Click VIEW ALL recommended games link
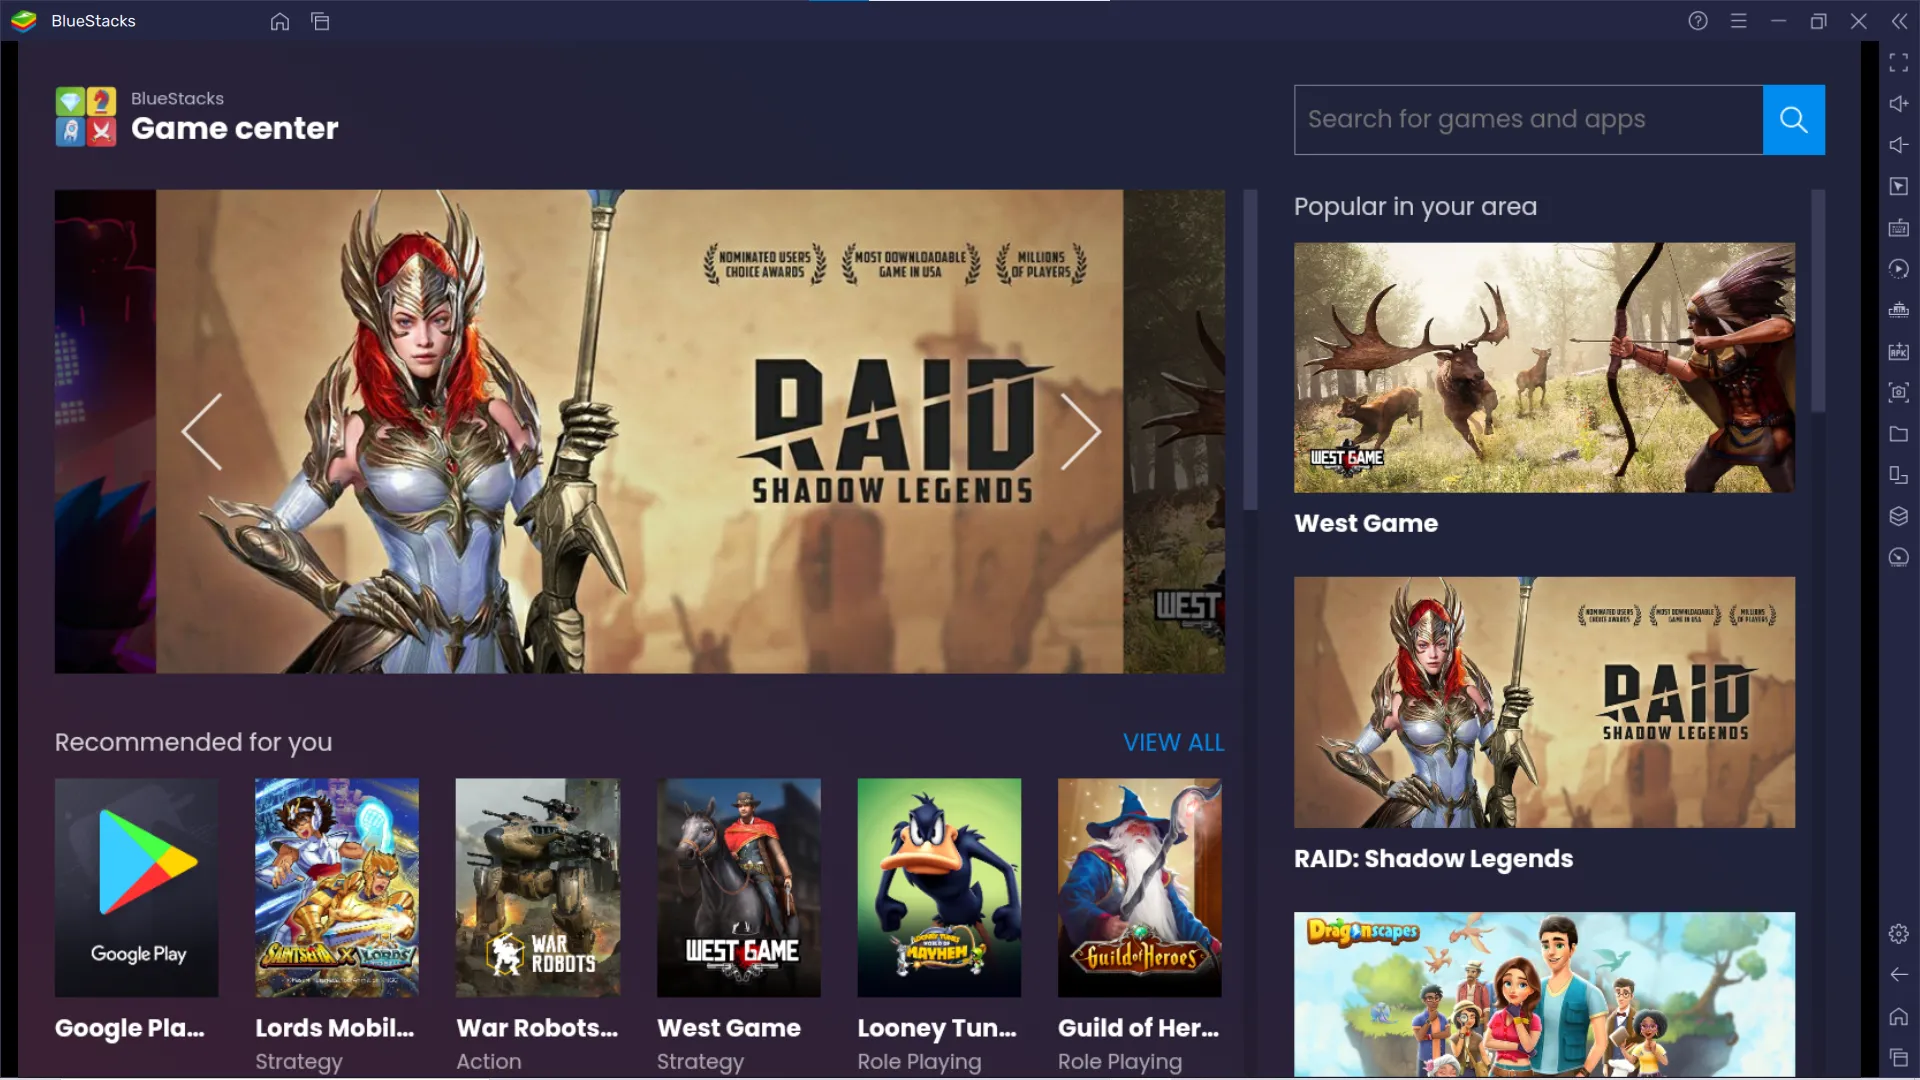Image resolution: width=1920 pixels, height=1080 pixels. tap(1174, 742)
